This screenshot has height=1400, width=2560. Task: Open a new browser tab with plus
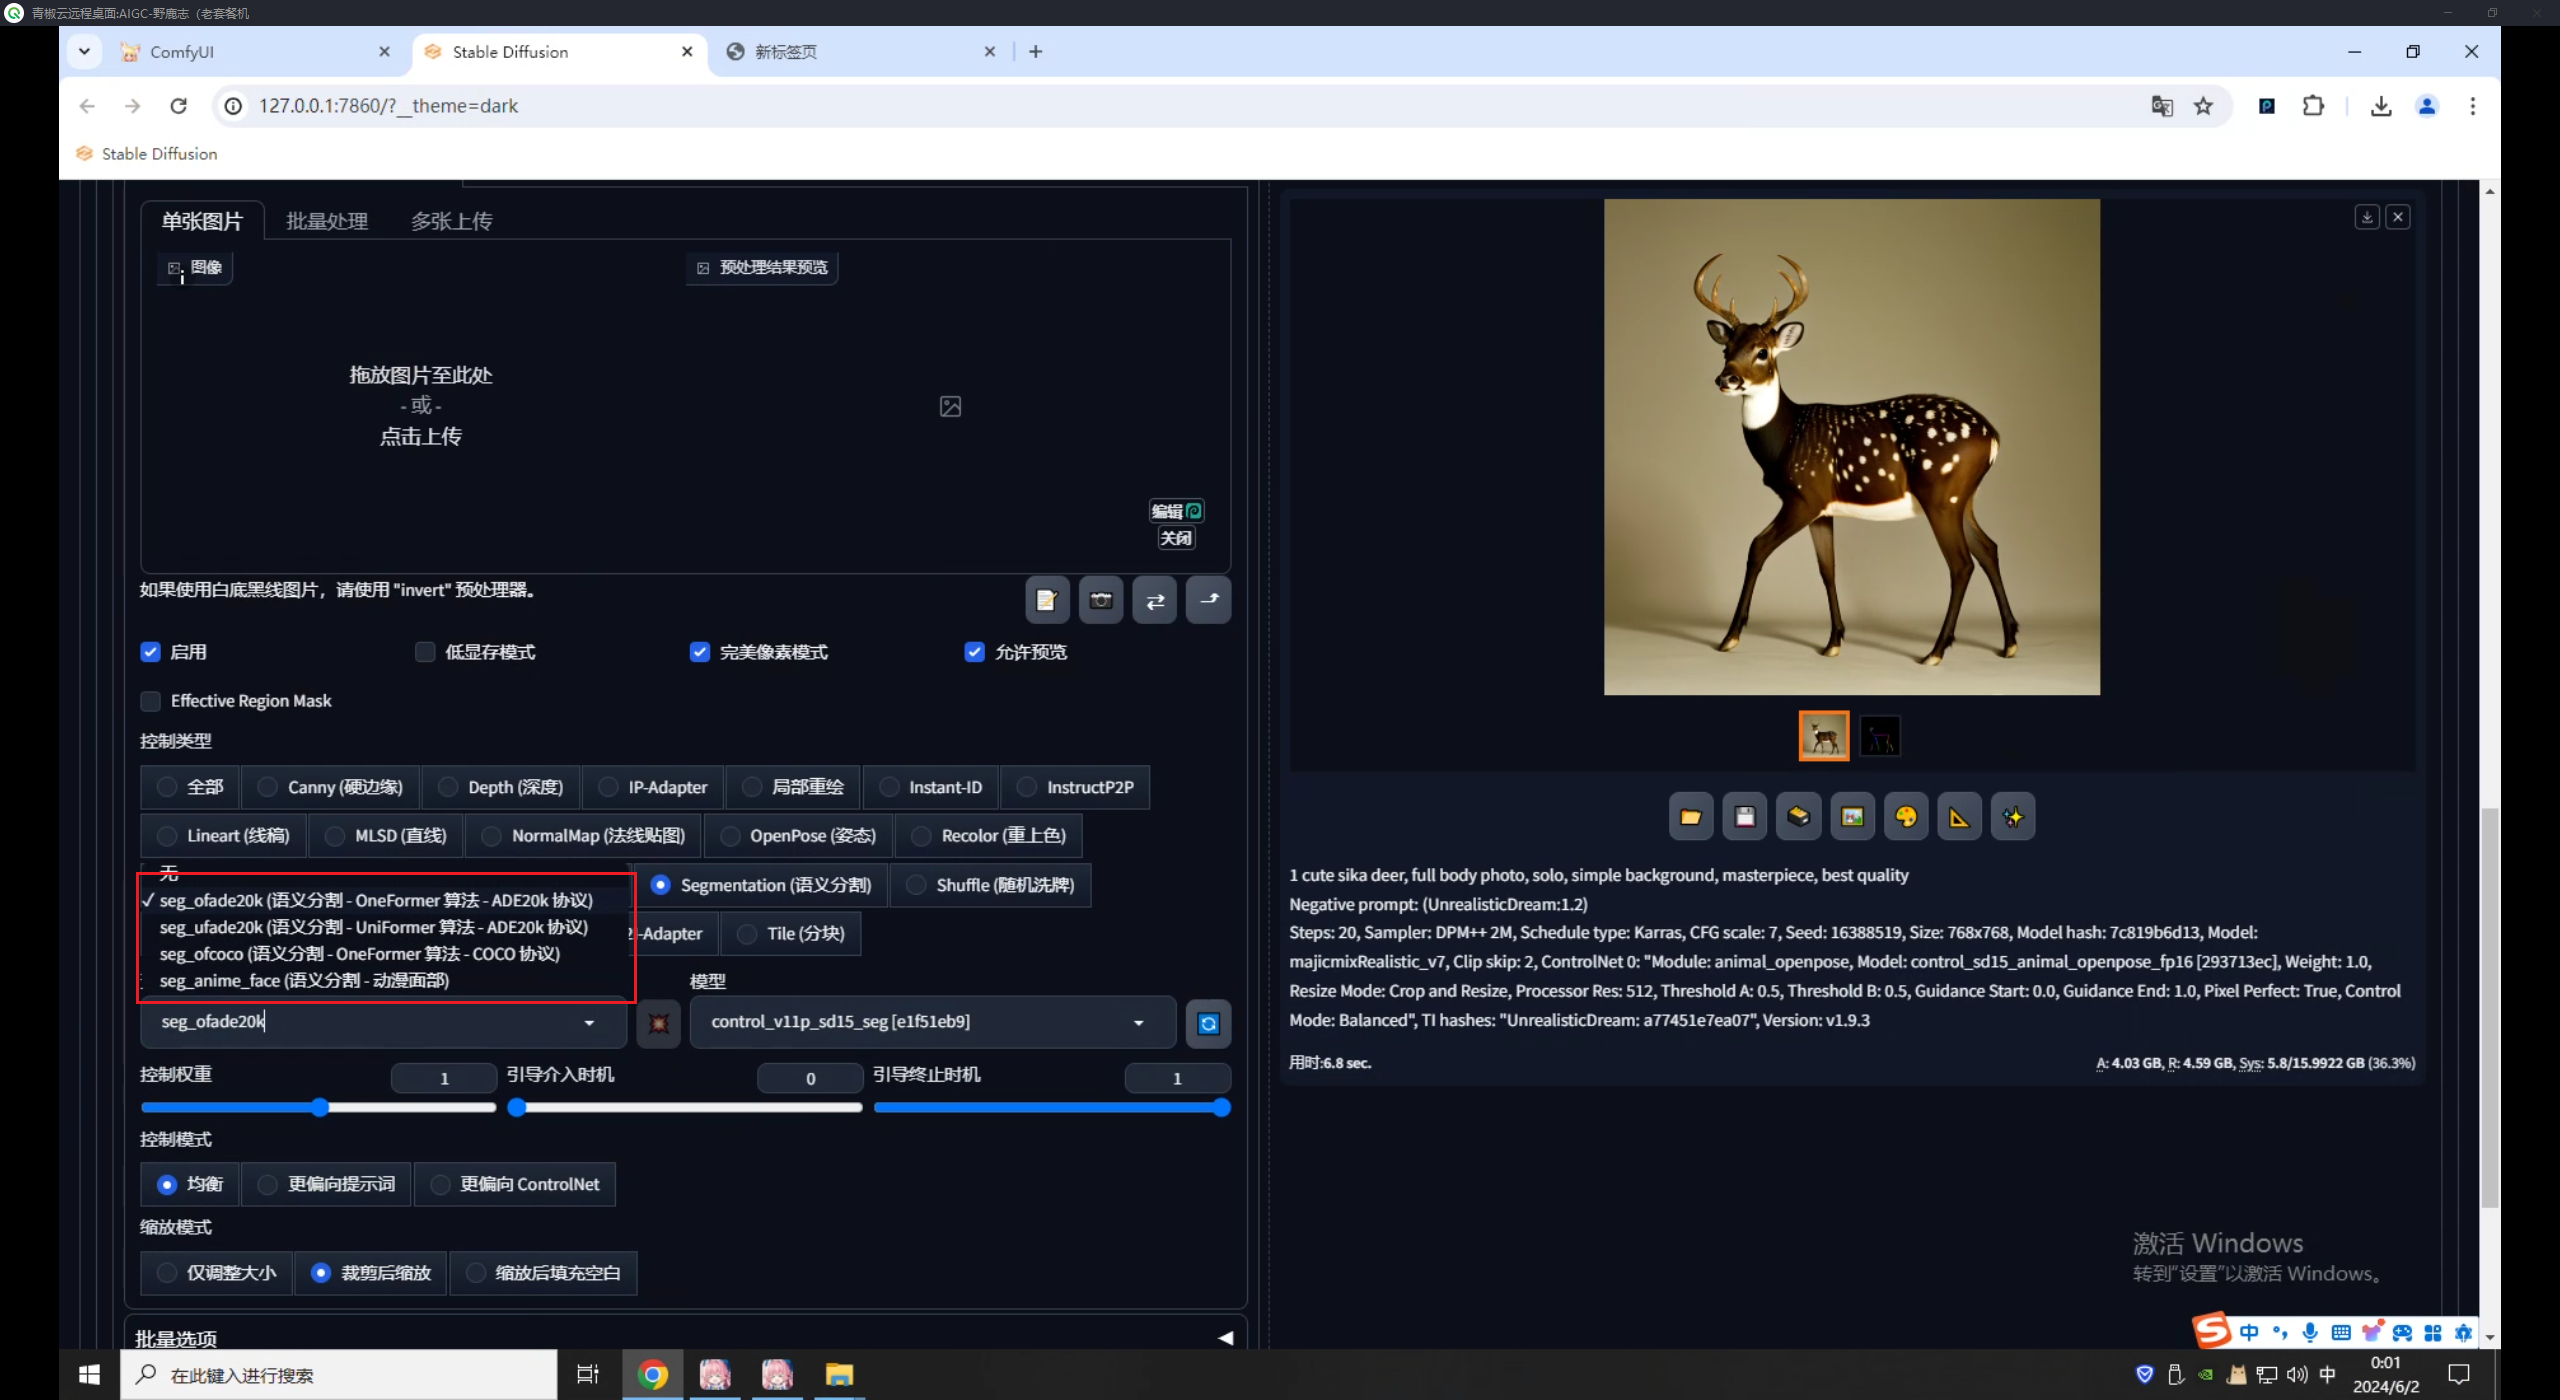tap(1036, 51)
